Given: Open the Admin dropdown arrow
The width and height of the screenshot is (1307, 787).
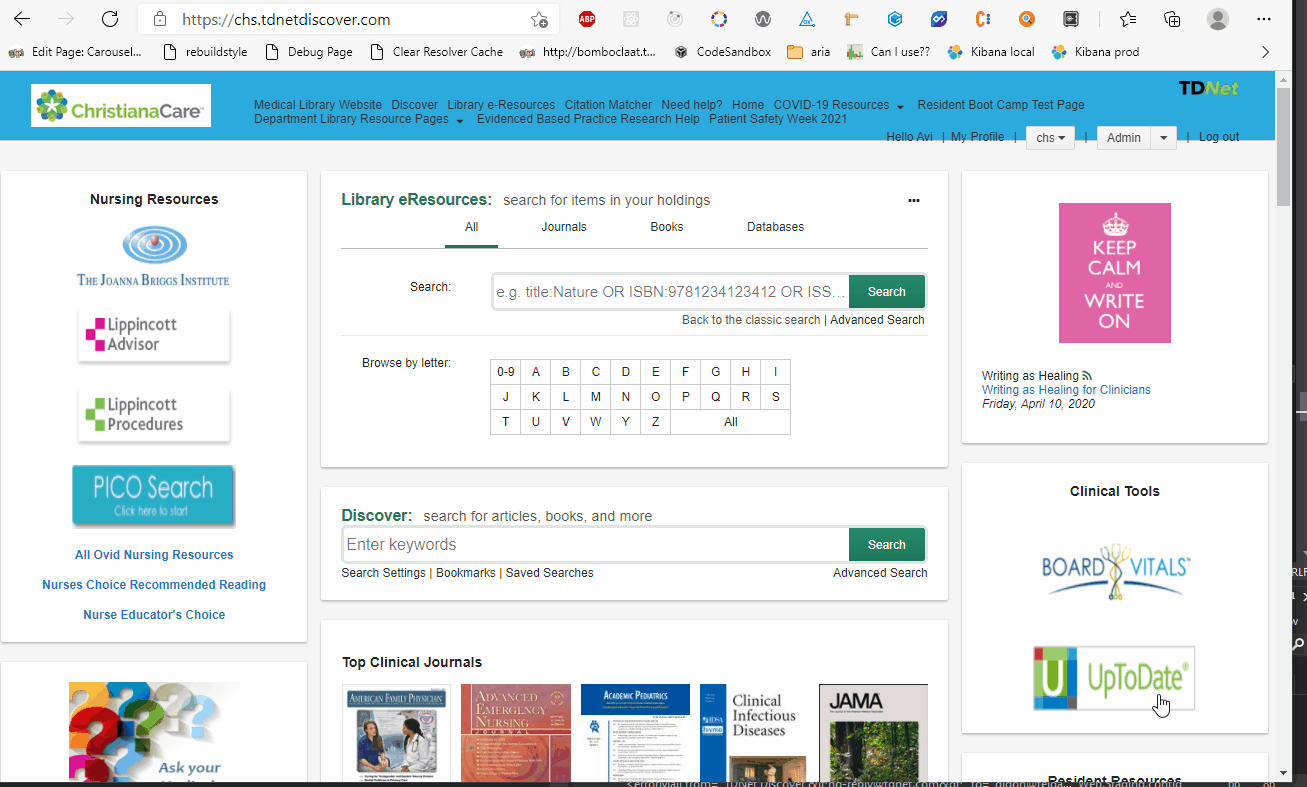Looking at the screenshot, I should pos(1163,138).
